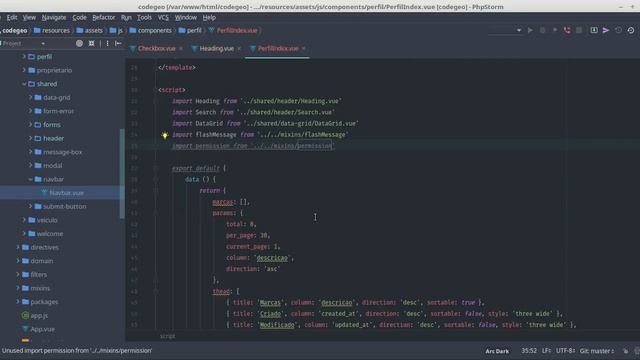Click the Arc Dark theme status item
This screenshot has width=640, height=360.
497,351
